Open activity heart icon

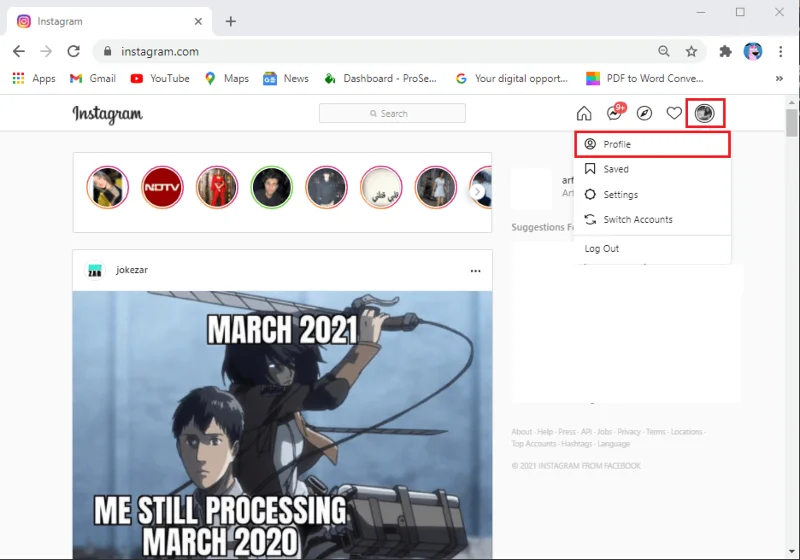[x=674, y=113]
